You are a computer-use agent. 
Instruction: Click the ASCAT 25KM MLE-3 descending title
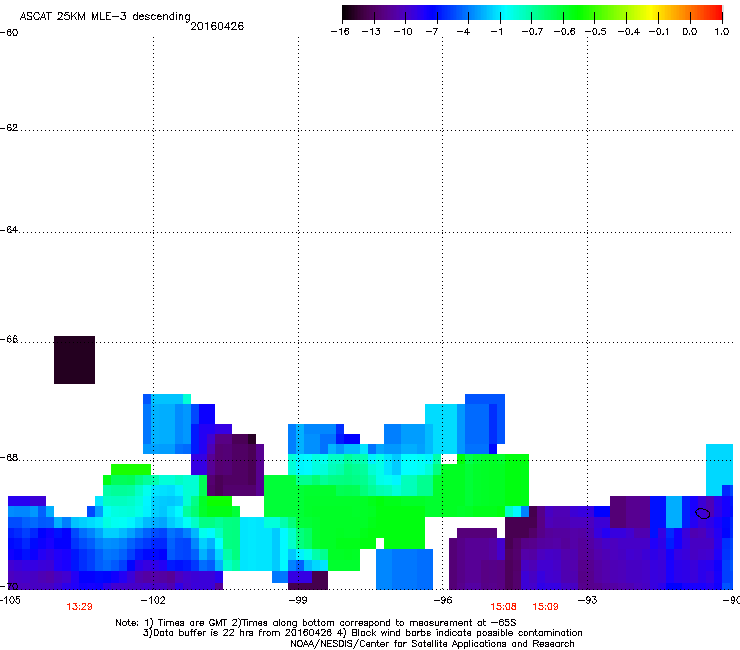105,16
